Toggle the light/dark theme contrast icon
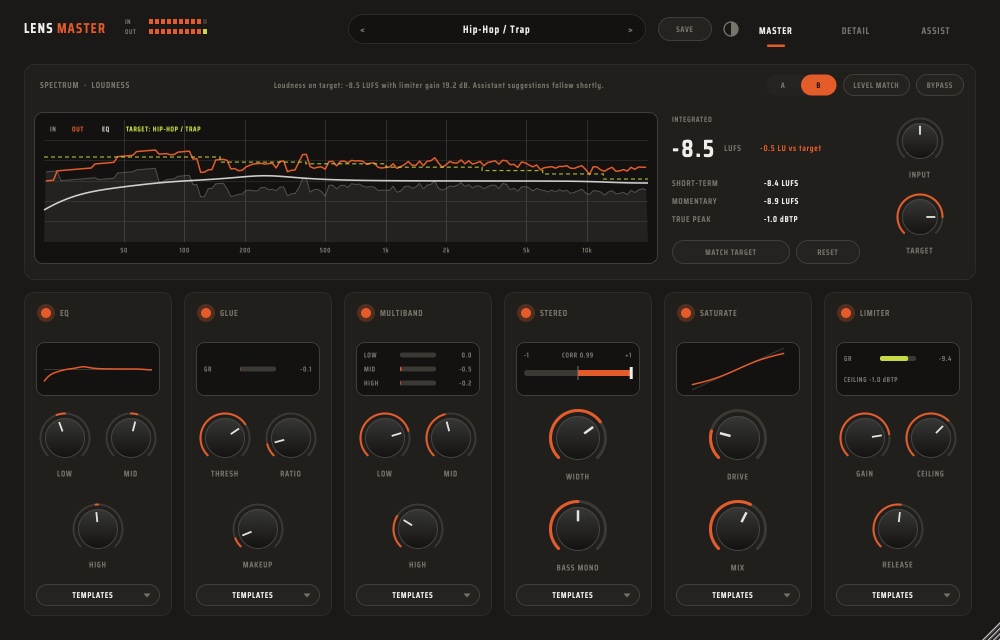Screen dimensions: 1000x640 click(730, 29)
